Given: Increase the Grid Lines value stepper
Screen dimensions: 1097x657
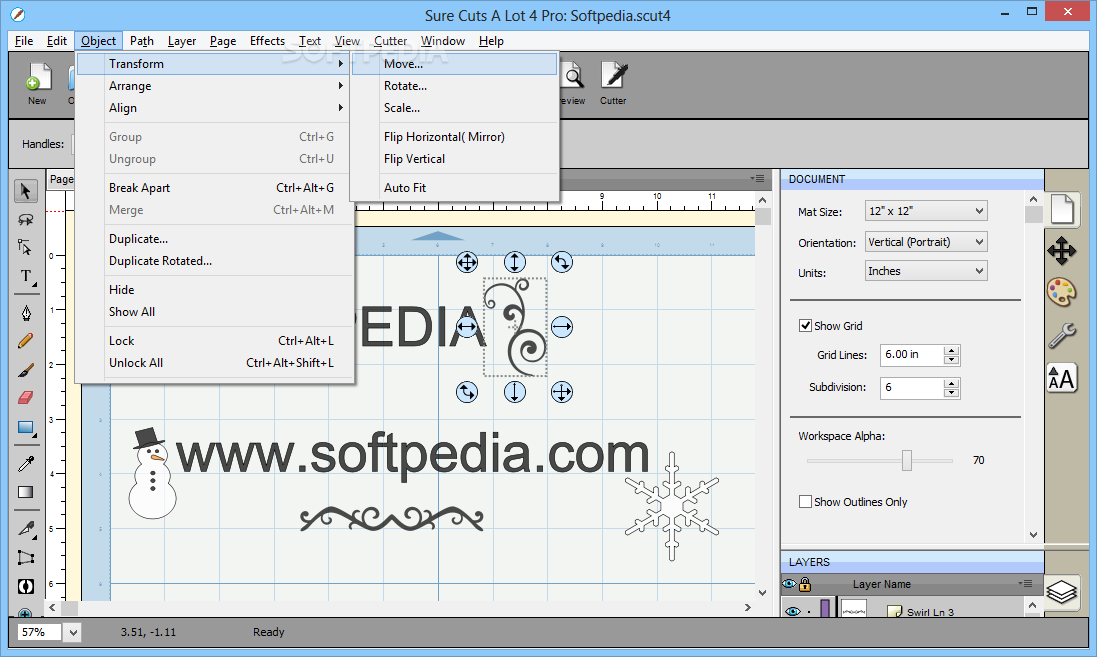Looking at the screenshot, I should pos(951,350).
